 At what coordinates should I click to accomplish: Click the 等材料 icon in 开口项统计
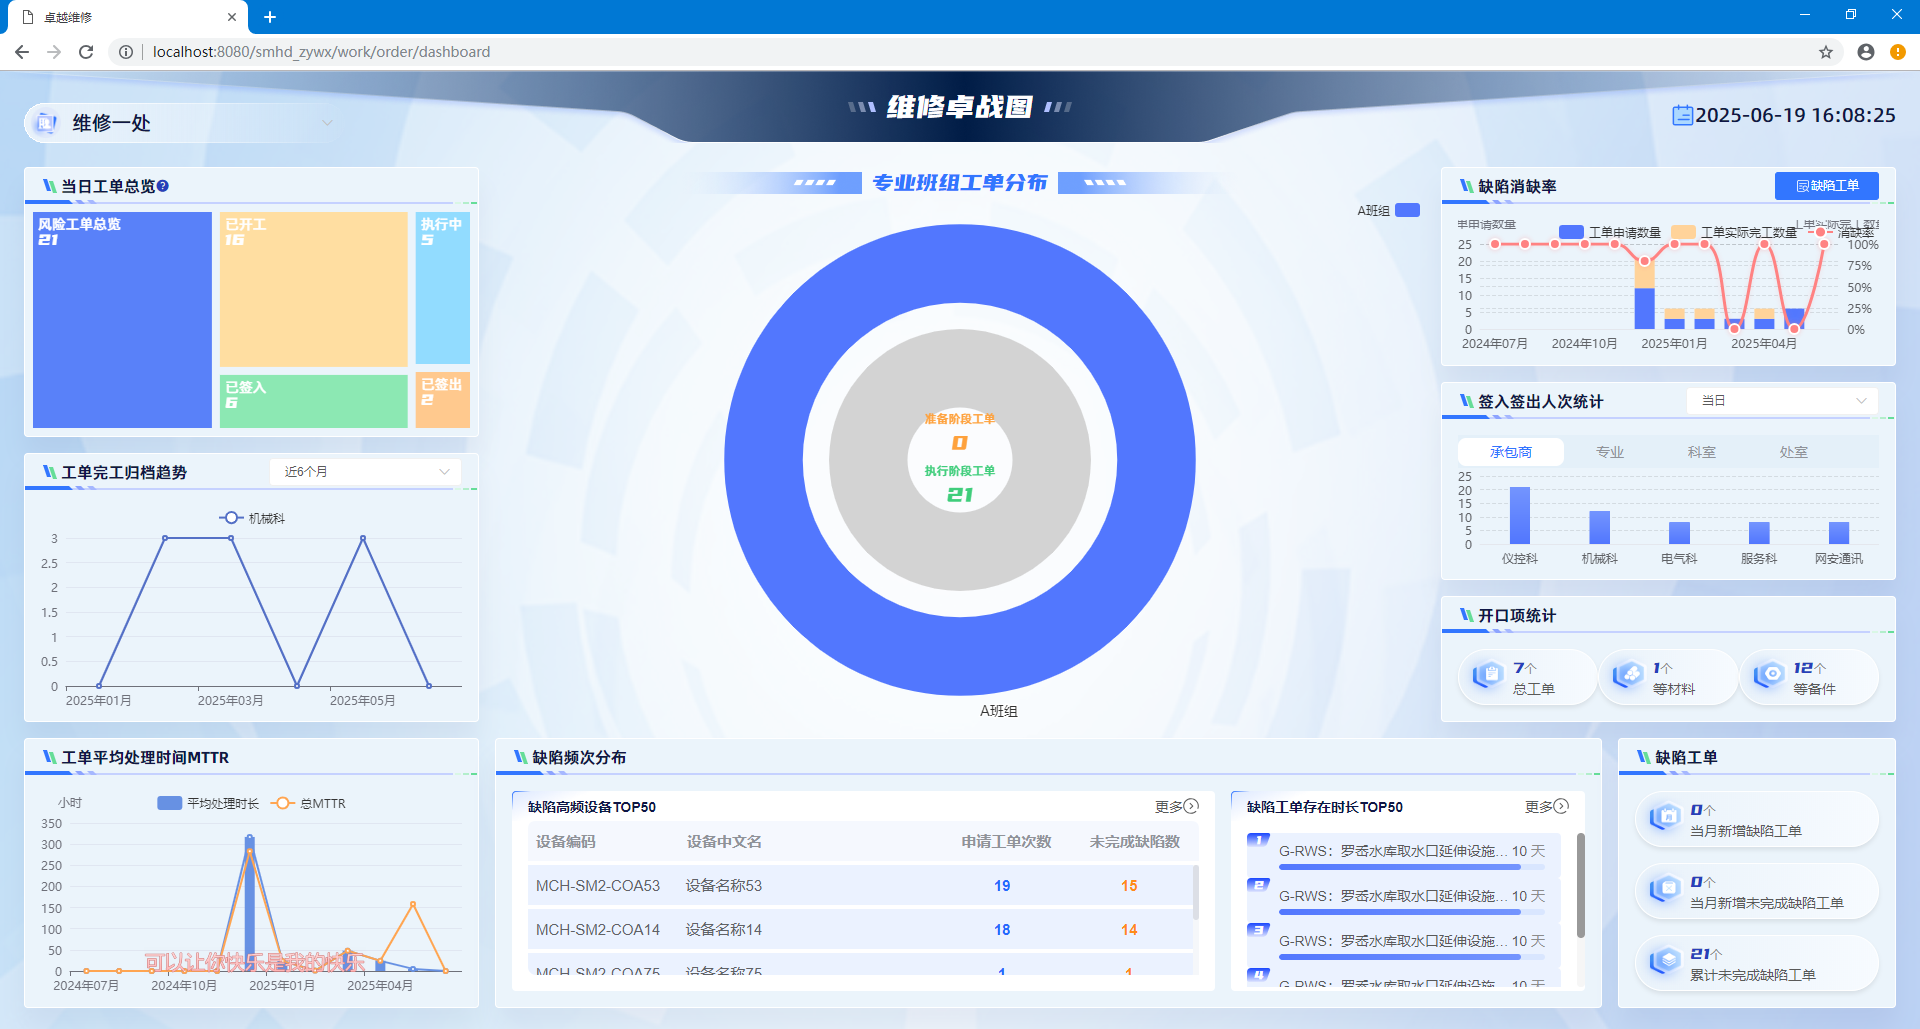1628,676
